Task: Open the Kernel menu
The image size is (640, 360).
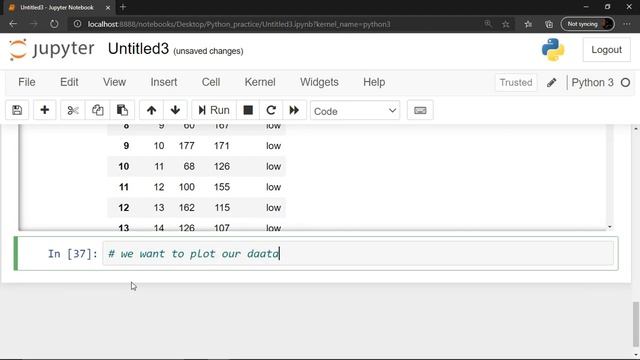Action: [260, 82]
